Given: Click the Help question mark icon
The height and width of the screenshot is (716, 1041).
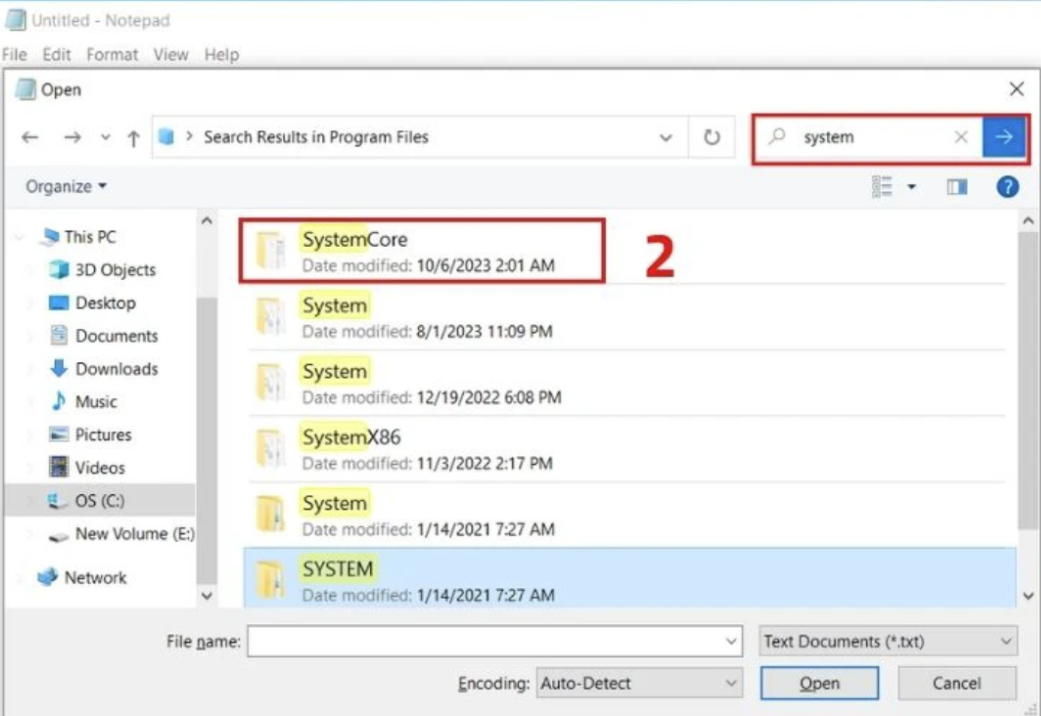Looking at the screenshot, I should [x=1007, y=186].
